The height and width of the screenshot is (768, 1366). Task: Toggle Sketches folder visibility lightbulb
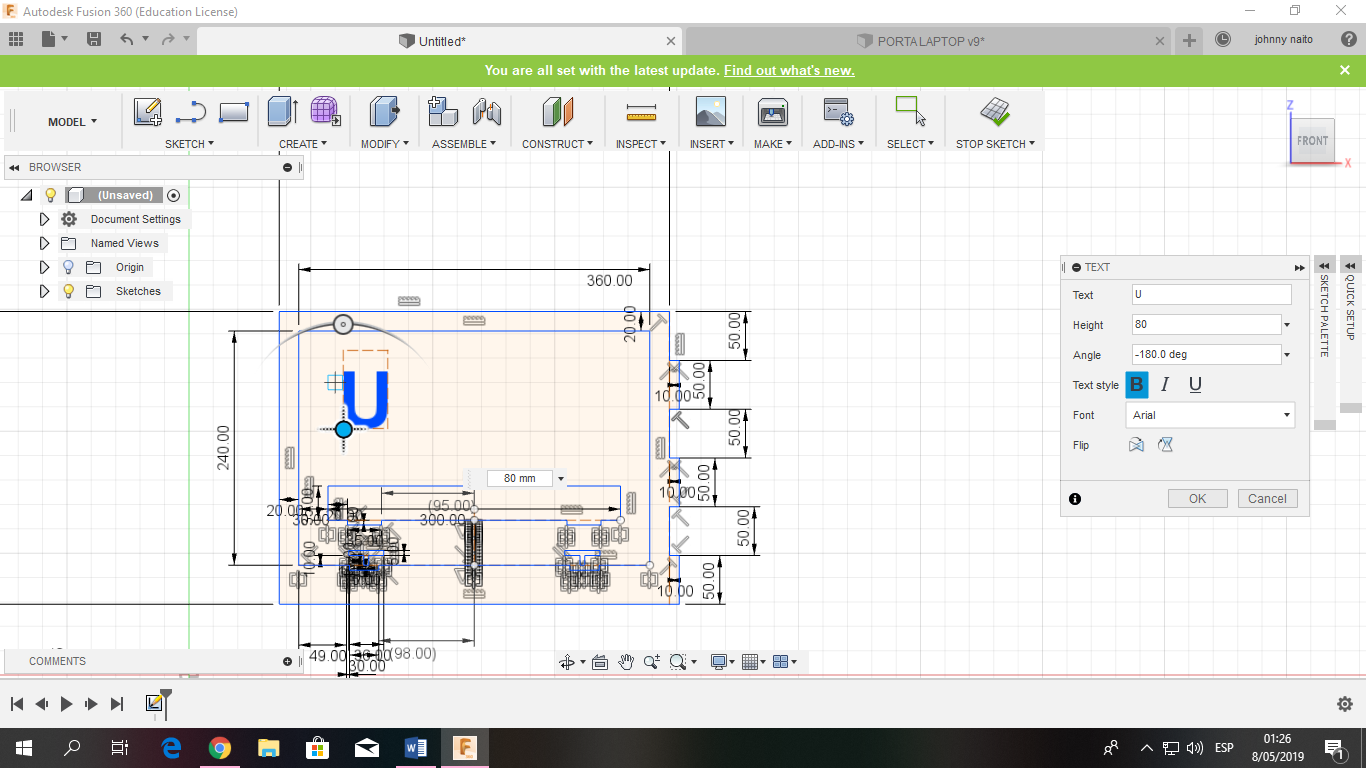point(68,291)
